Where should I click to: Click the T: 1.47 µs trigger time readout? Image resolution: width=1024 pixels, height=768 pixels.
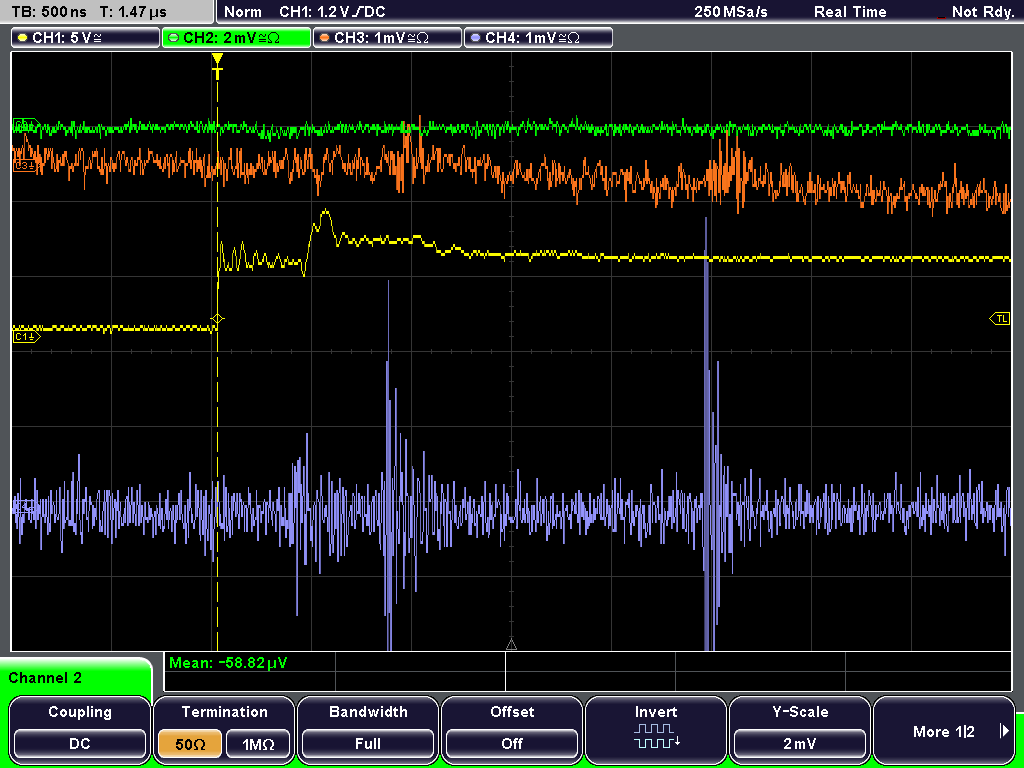(134, 12)
